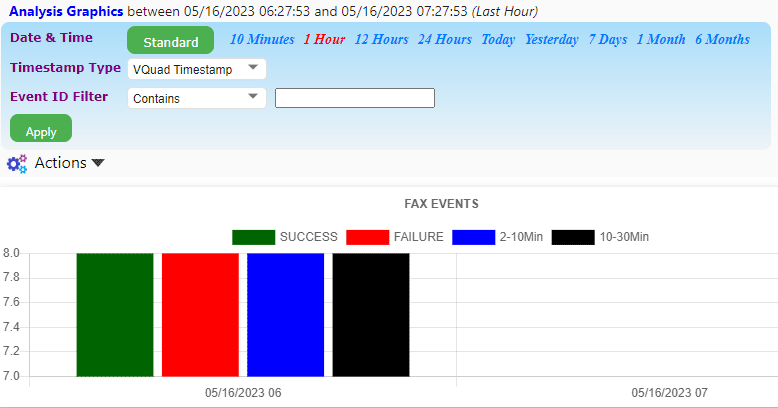Select the 1 Month time range
This screenshot has height=408, width=778.
click(x=661, y=40)
